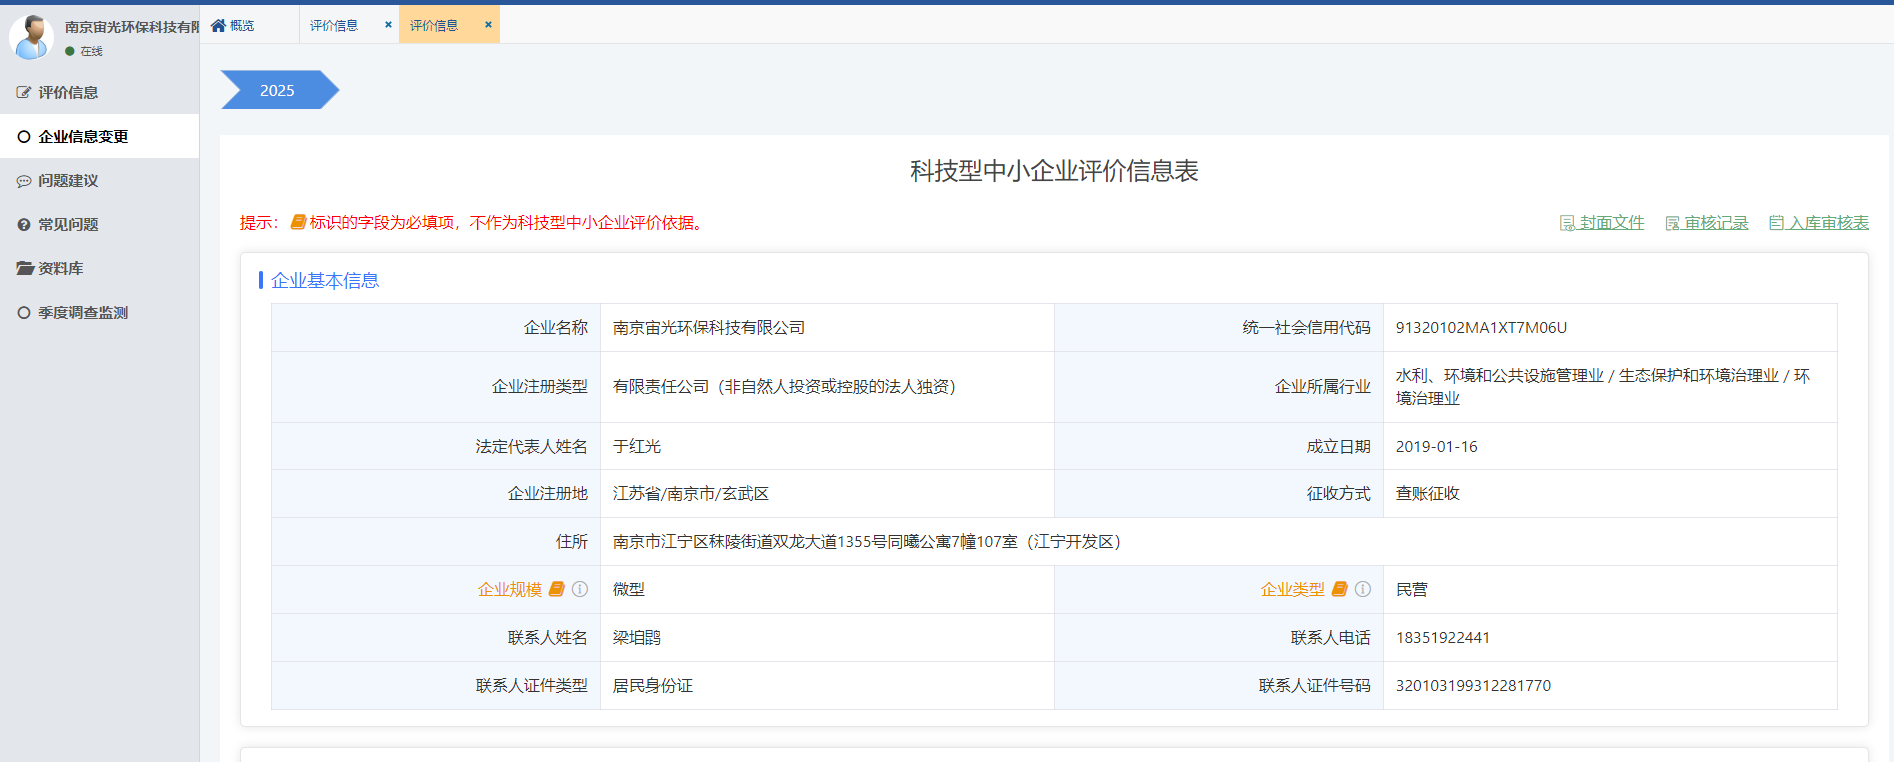The height and width of the screenshot is (762, 1894).
Task: Open 常见问题 help section
Action: click(68, 225)
